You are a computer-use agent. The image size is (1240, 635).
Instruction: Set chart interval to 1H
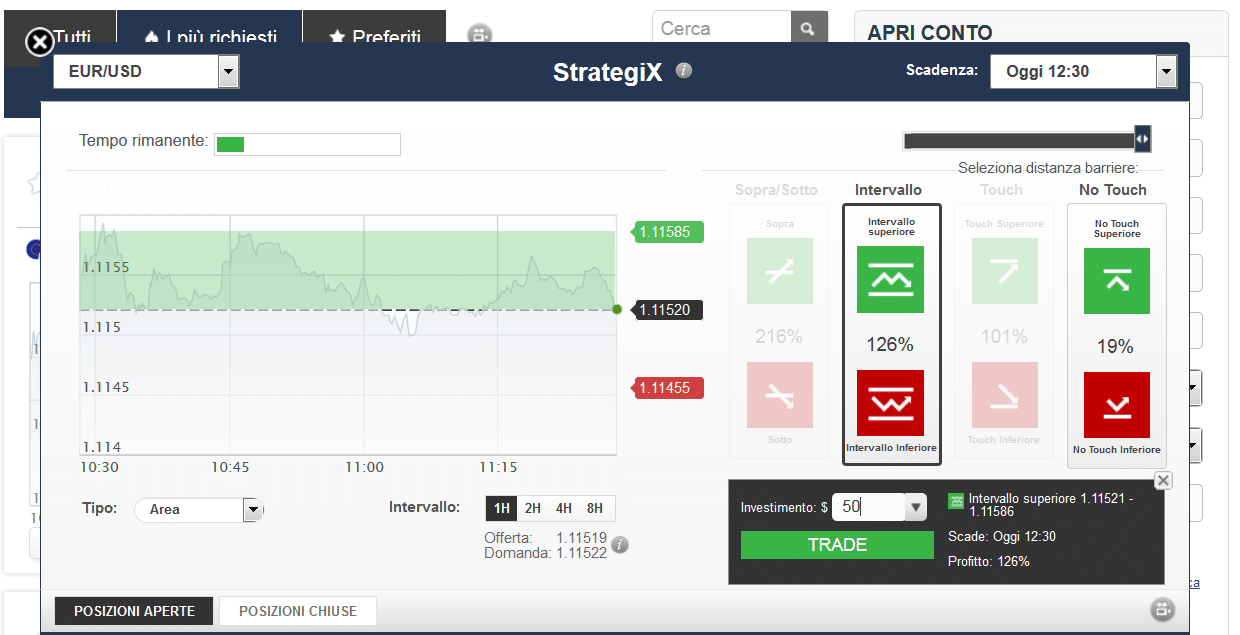(501, 508)
